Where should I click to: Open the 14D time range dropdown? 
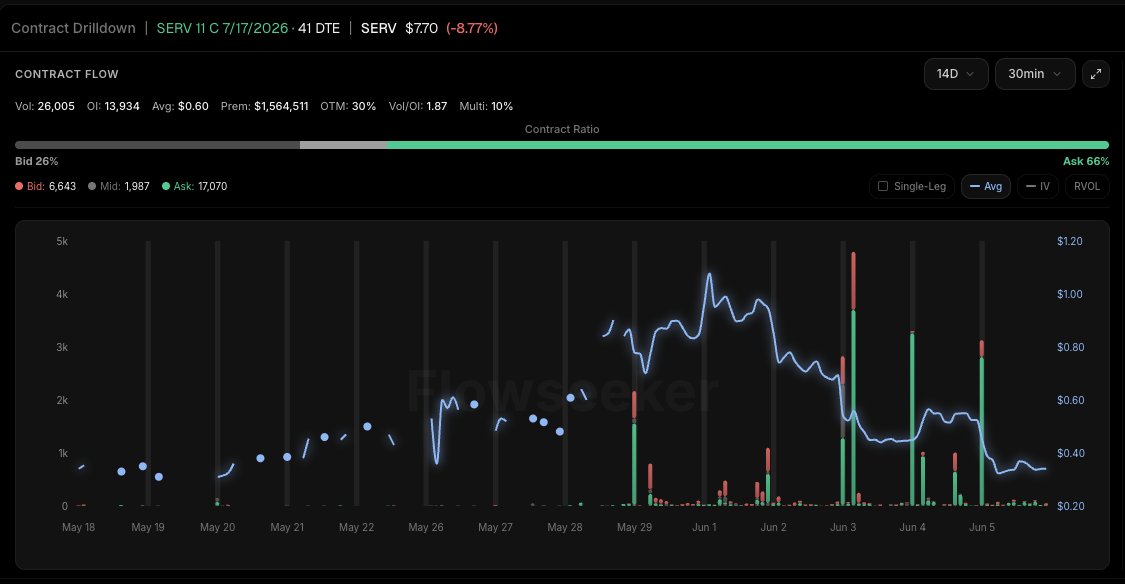[956, 74]
